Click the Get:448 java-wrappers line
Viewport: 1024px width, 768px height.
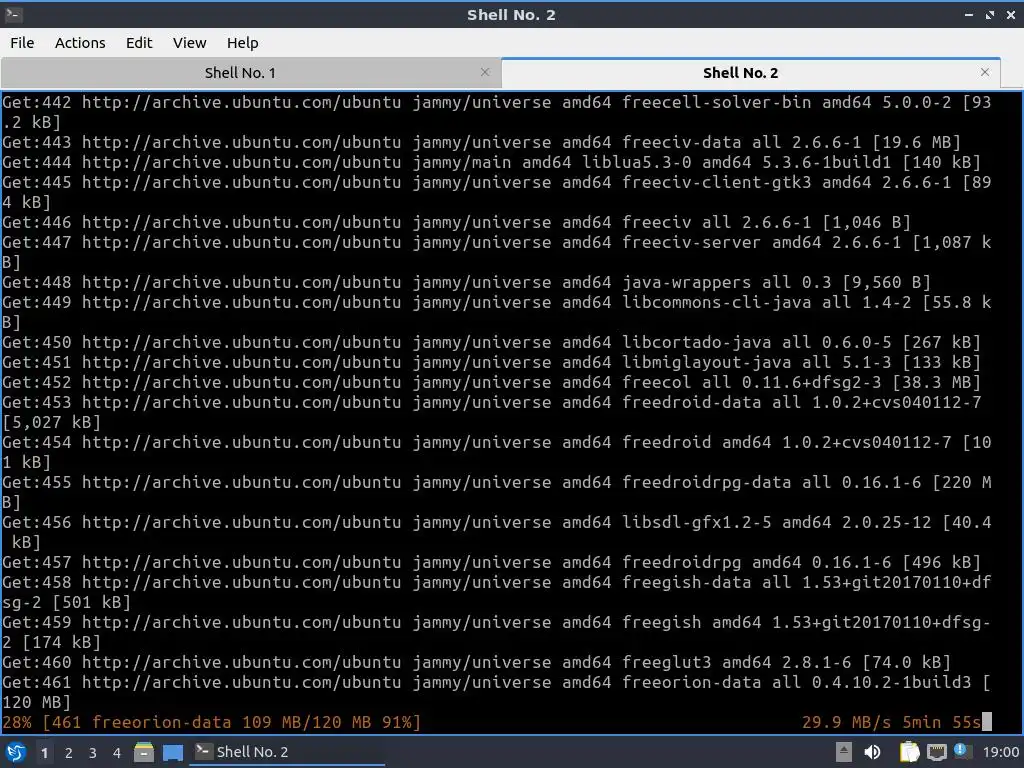point(466,282)
